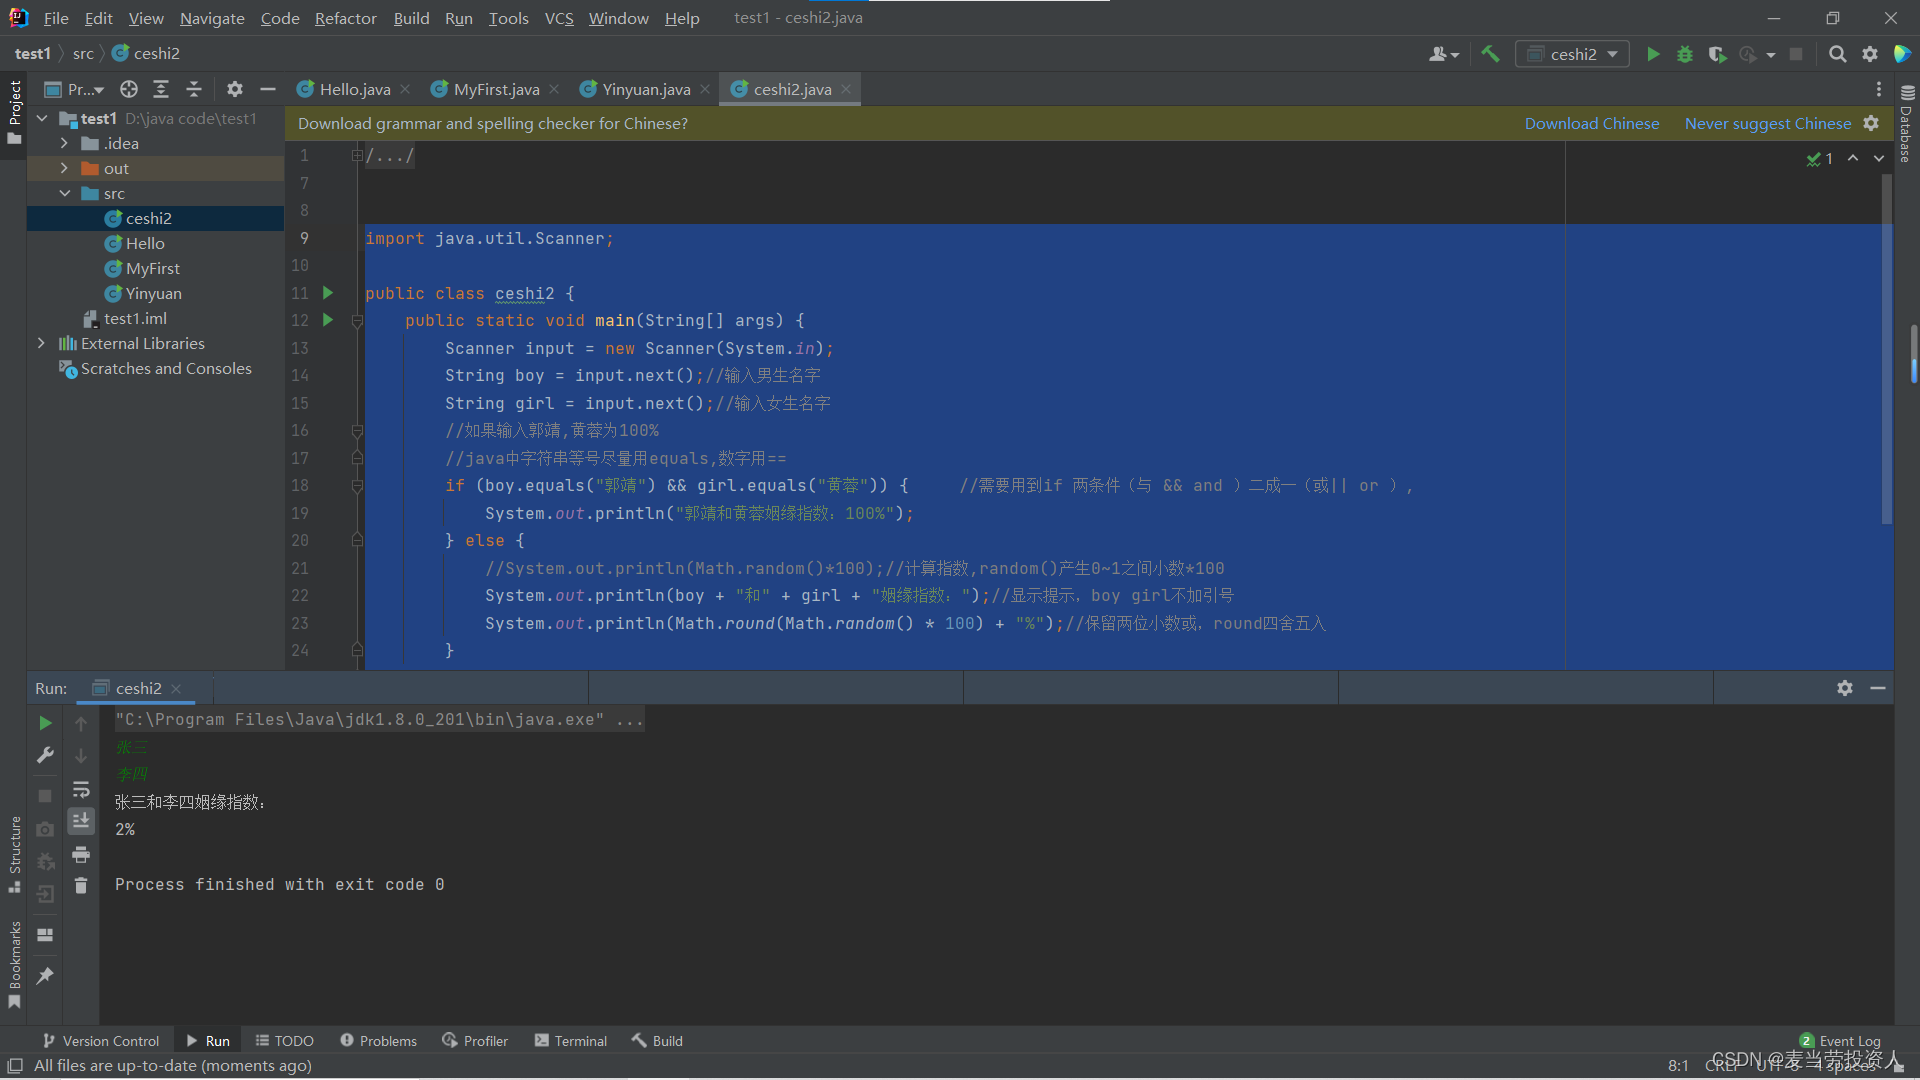
Task: Open the ceshi2 run configuration dropdown
Action: (1573, 54)
